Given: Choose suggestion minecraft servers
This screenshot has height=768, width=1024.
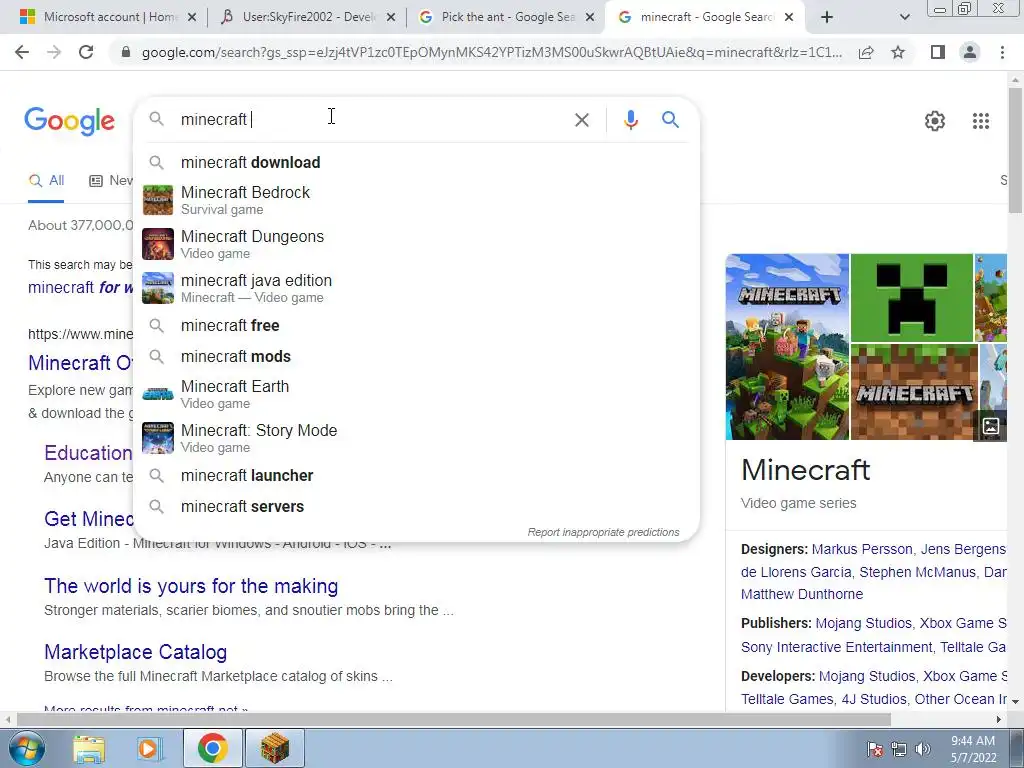Looking at the screenshot, I should [416, 507].
